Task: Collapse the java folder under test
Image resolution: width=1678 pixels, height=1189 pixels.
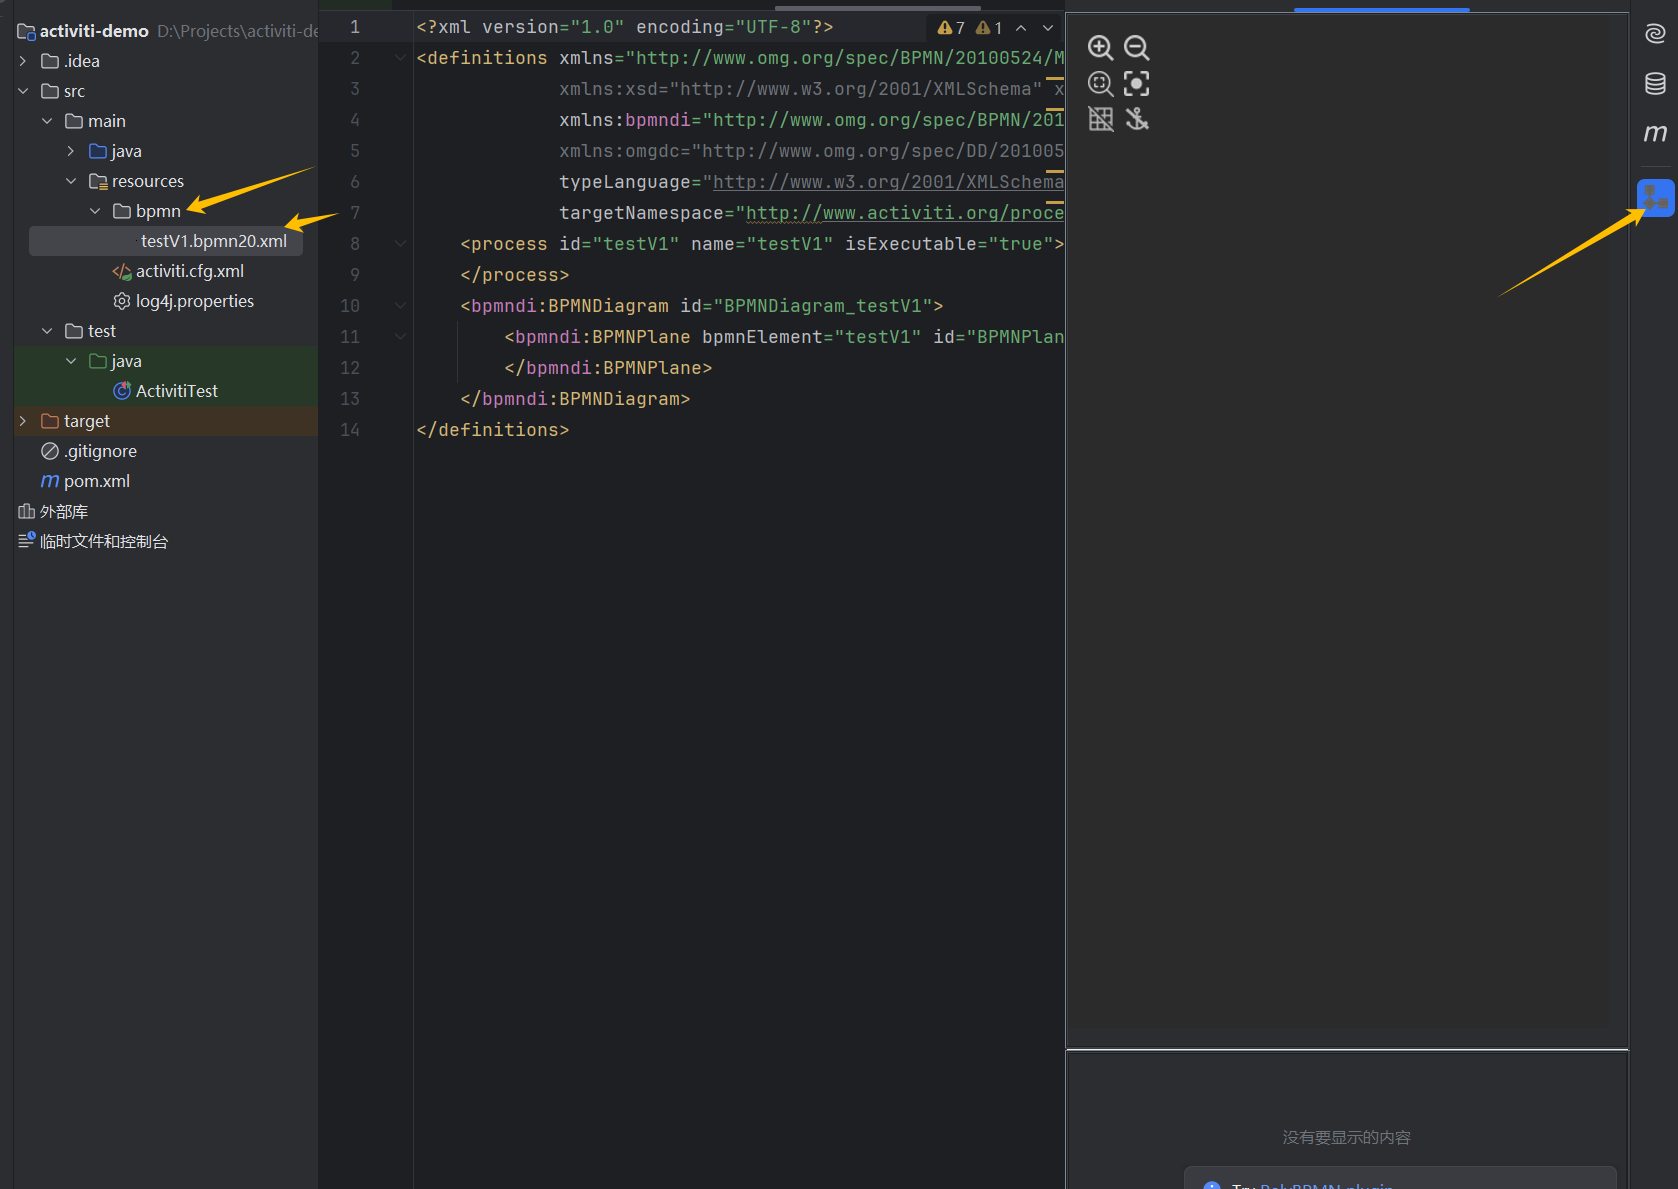Action: 71,361
